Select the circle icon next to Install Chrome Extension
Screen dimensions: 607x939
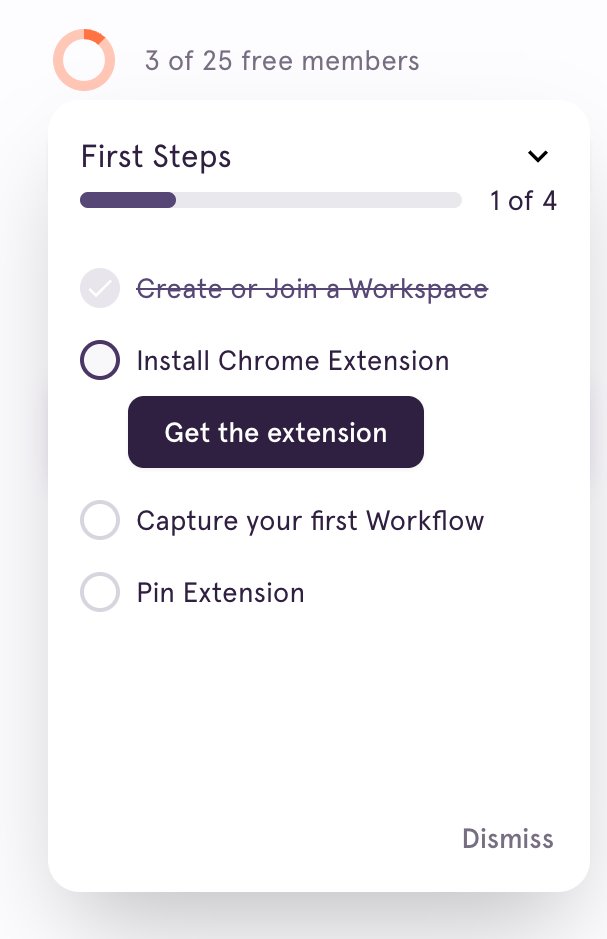point(99,360)
